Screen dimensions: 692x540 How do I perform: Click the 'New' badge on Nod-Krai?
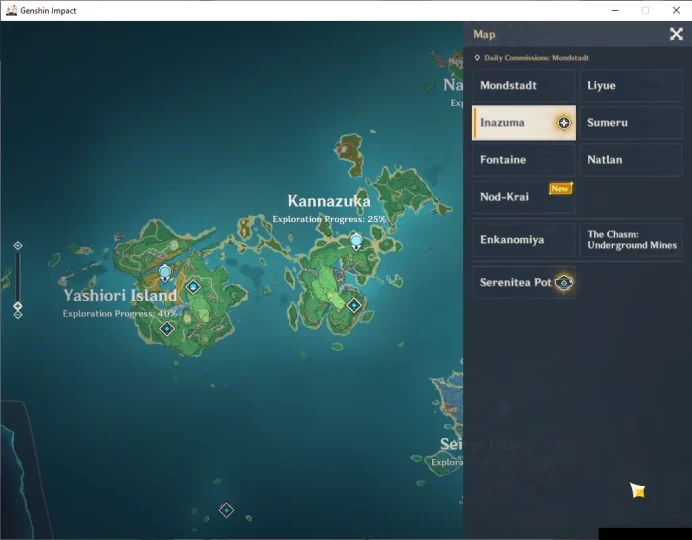(560, 188)
